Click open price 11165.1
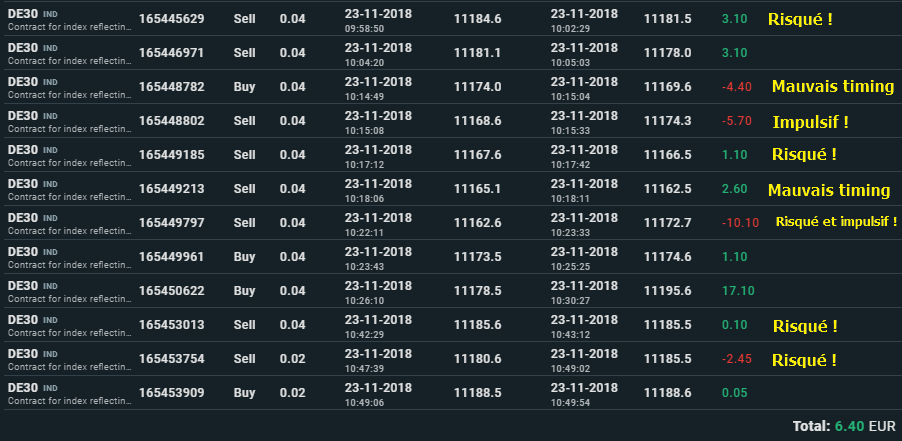 [x=477, y=189]
